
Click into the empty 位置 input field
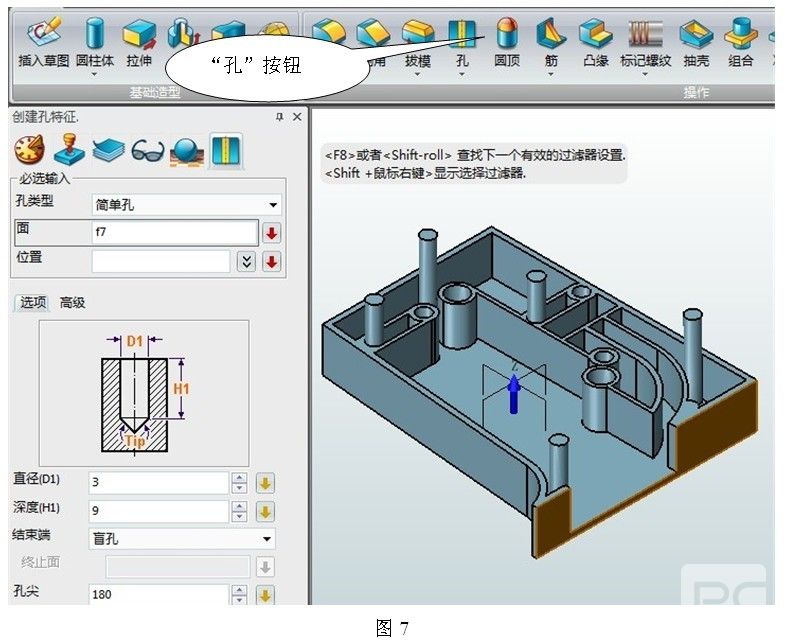point(161,262)
